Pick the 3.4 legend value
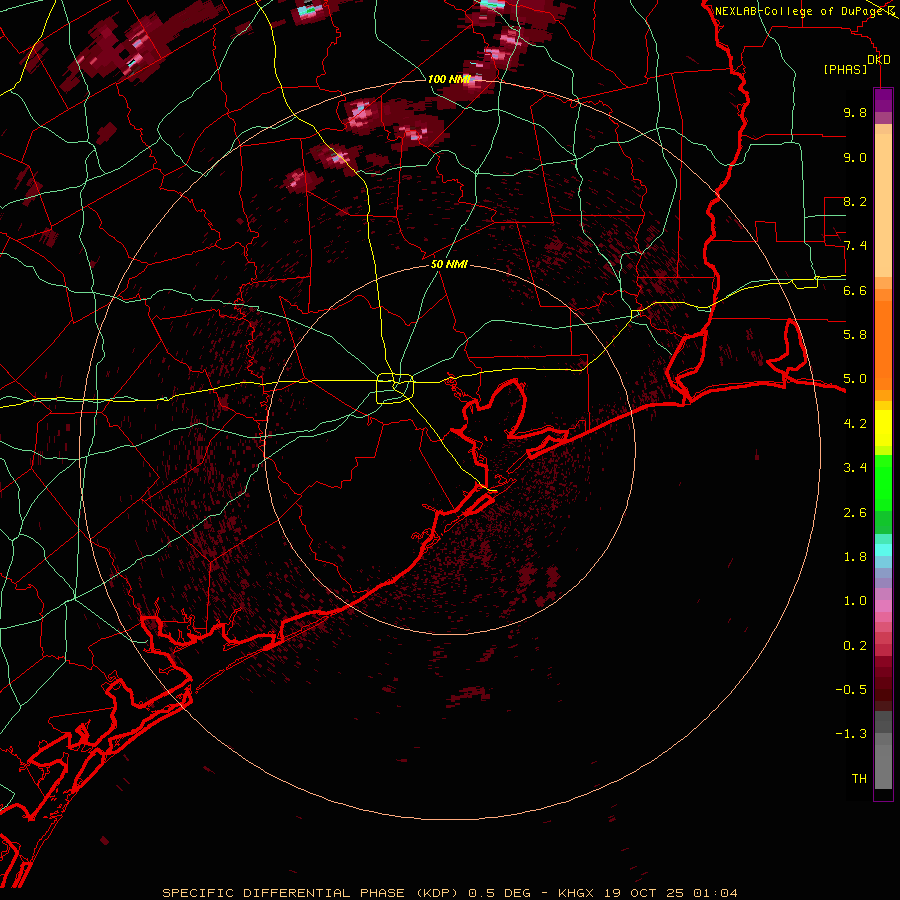 coord(855,468)
